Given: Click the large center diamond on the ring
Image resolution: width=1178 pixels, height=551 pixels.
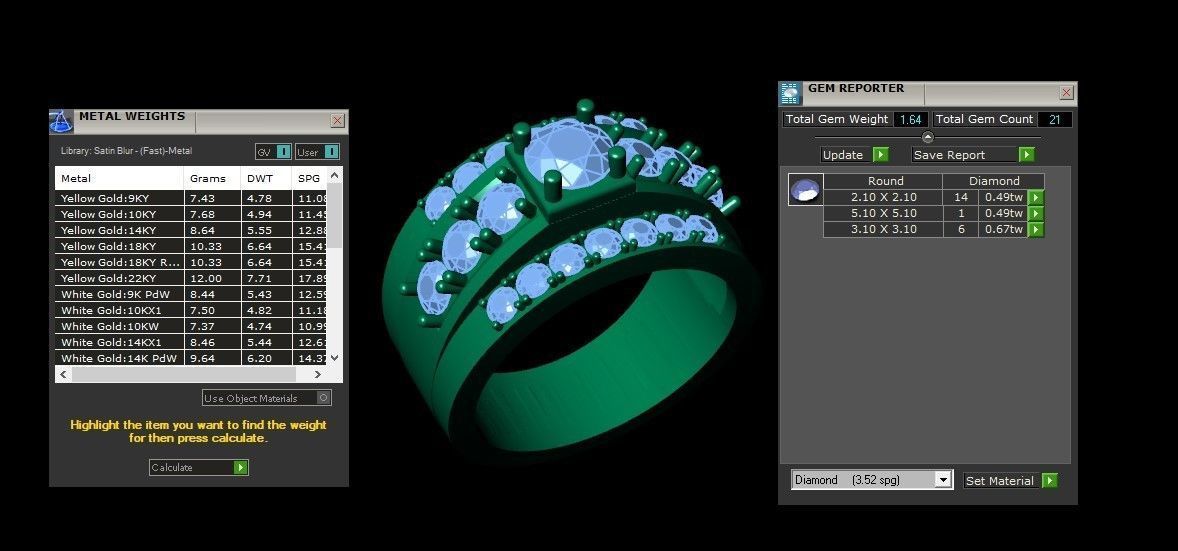Looking at the screenshot, I should 569,153.
